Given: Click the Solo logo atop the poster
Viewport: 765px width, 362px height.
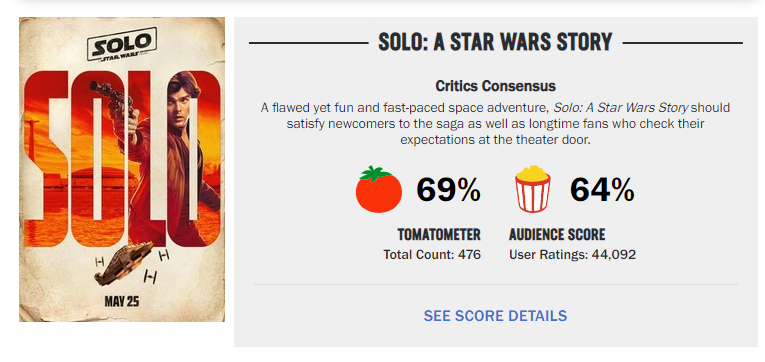Looking at the screenshot, I should (122, 45).
